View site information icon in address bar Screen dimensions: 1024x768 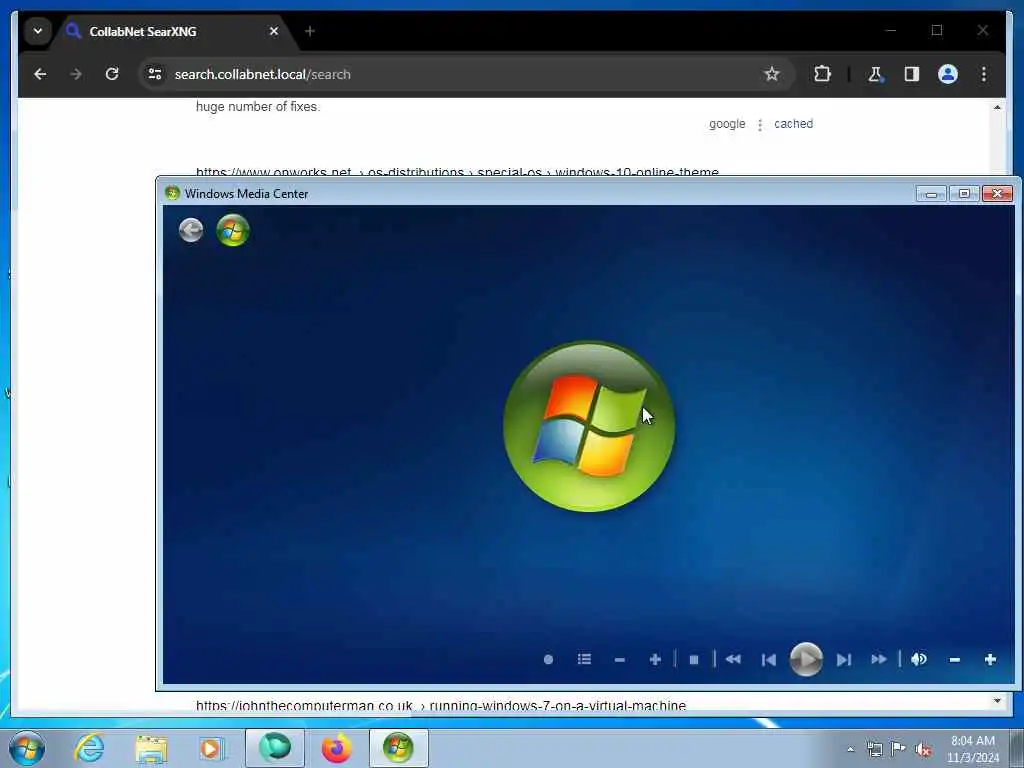[x=155, y=74]
